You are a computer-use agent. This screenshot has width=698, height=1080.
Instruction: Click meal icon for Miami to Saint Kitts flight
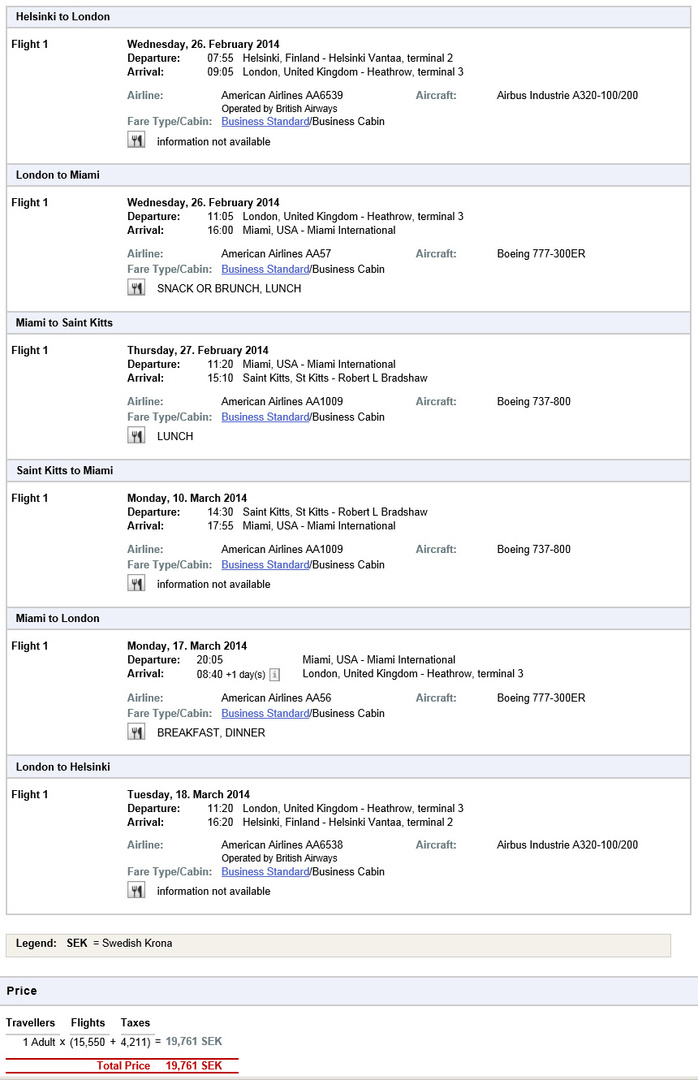[137, 436]
